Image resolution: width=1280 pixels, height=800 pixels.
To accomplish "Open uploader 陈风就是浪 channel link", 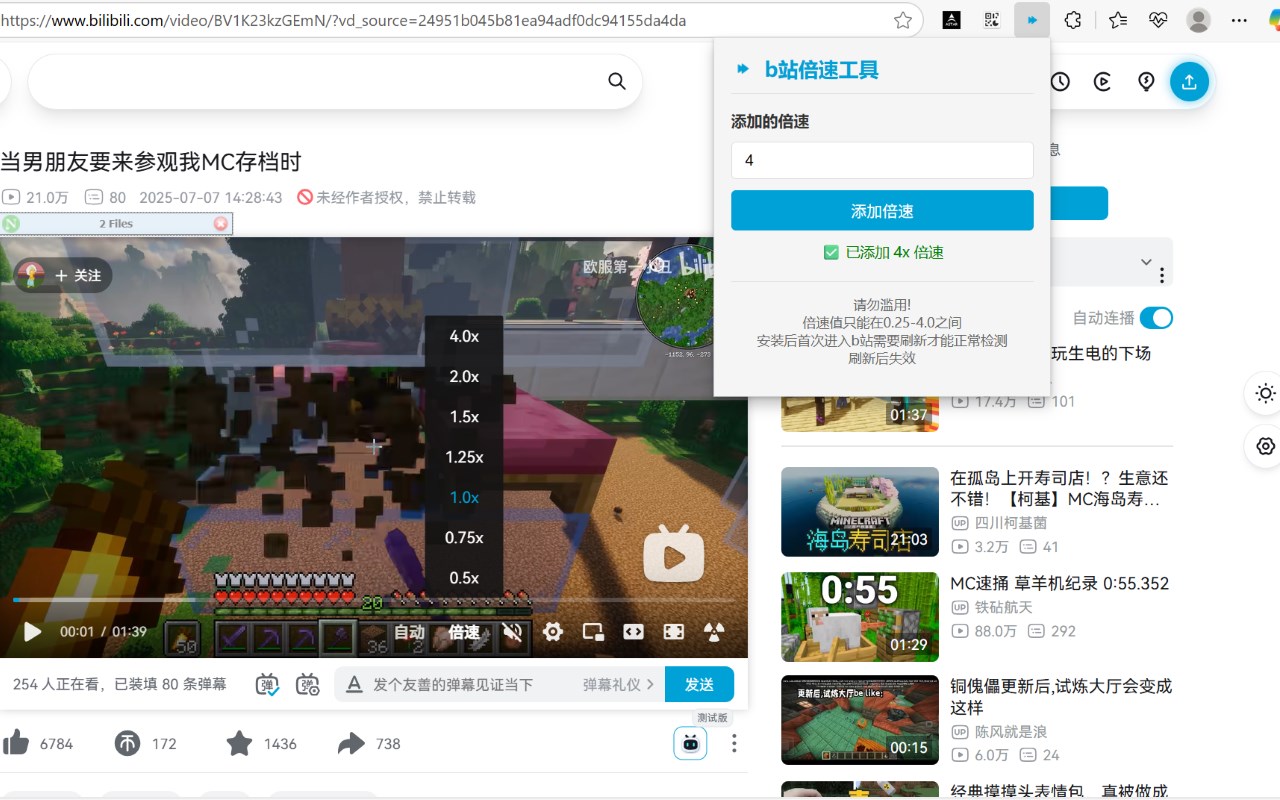I will tap(1011, 731).
